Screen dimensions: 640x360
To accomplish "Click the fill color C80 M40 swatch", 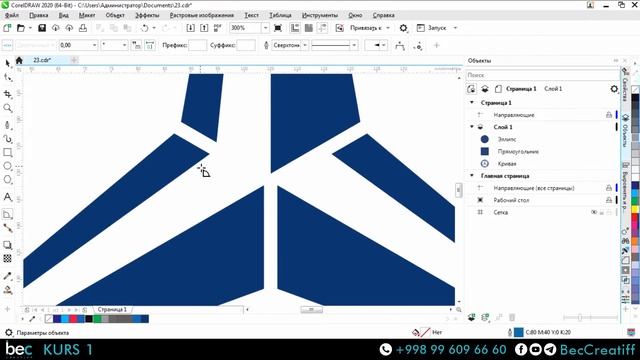I will tap(518, 332).
